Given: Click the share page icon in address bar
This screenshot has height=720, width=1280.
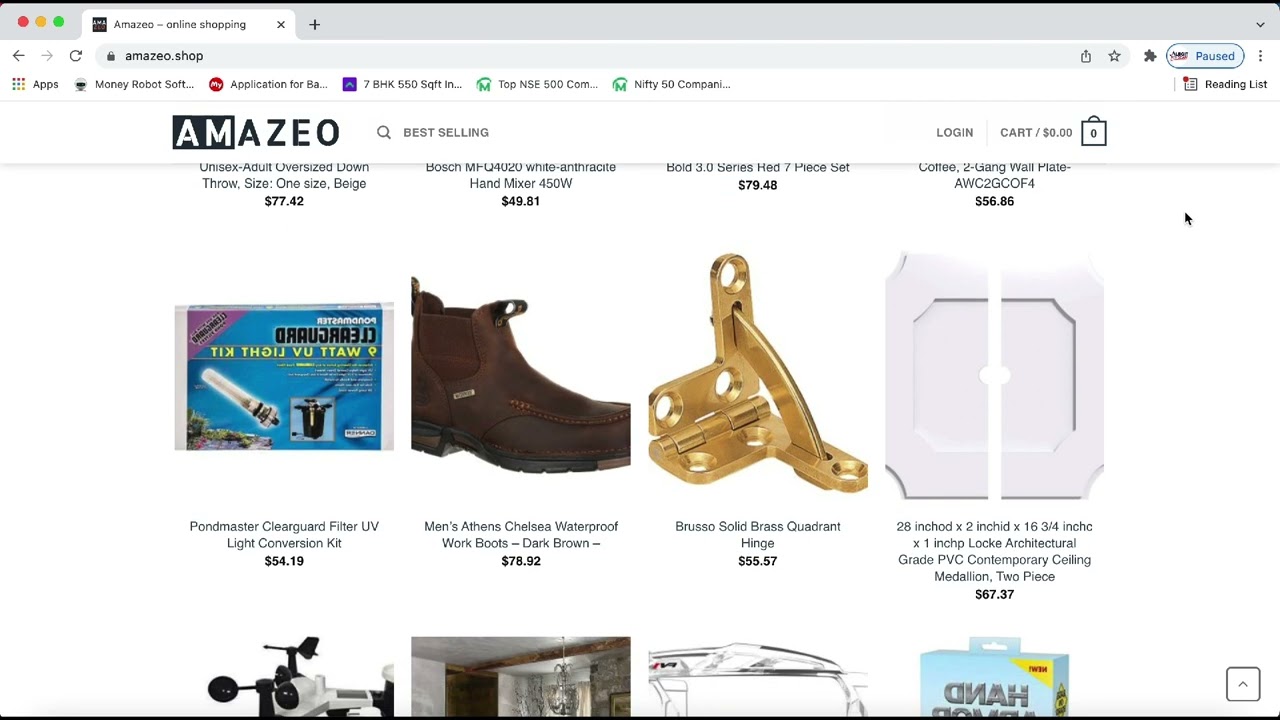Looking at the screenshot, I should [x=1086, y=56].
